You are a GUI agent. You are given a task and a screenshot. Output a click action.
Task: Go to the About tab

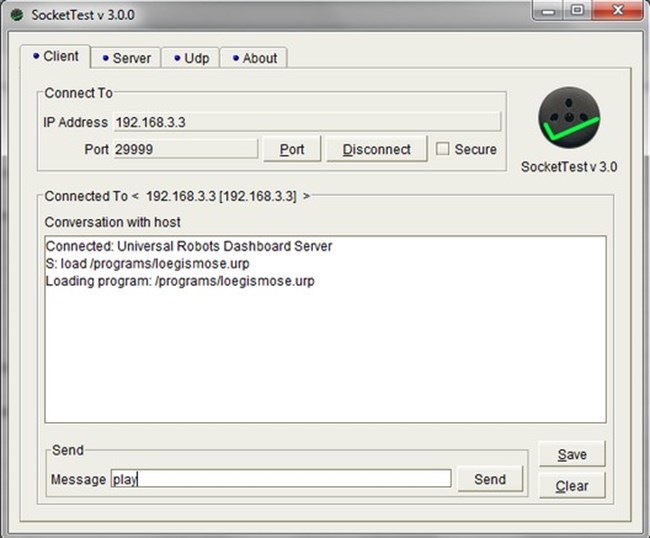(x=254, y=58)
